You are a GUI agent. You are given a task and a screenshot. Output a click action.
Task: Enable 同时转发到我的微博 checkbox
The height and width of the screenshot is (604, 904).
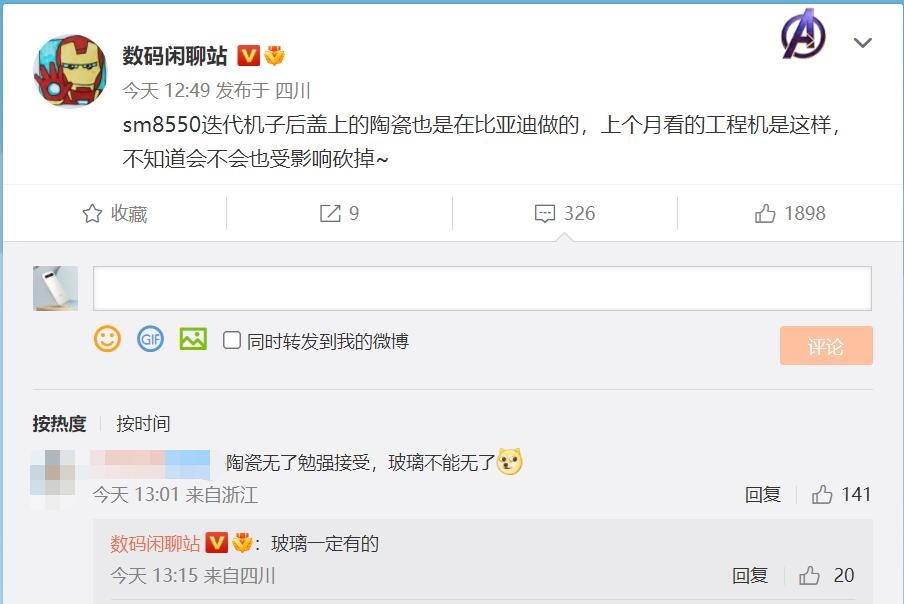click(232, 340)
